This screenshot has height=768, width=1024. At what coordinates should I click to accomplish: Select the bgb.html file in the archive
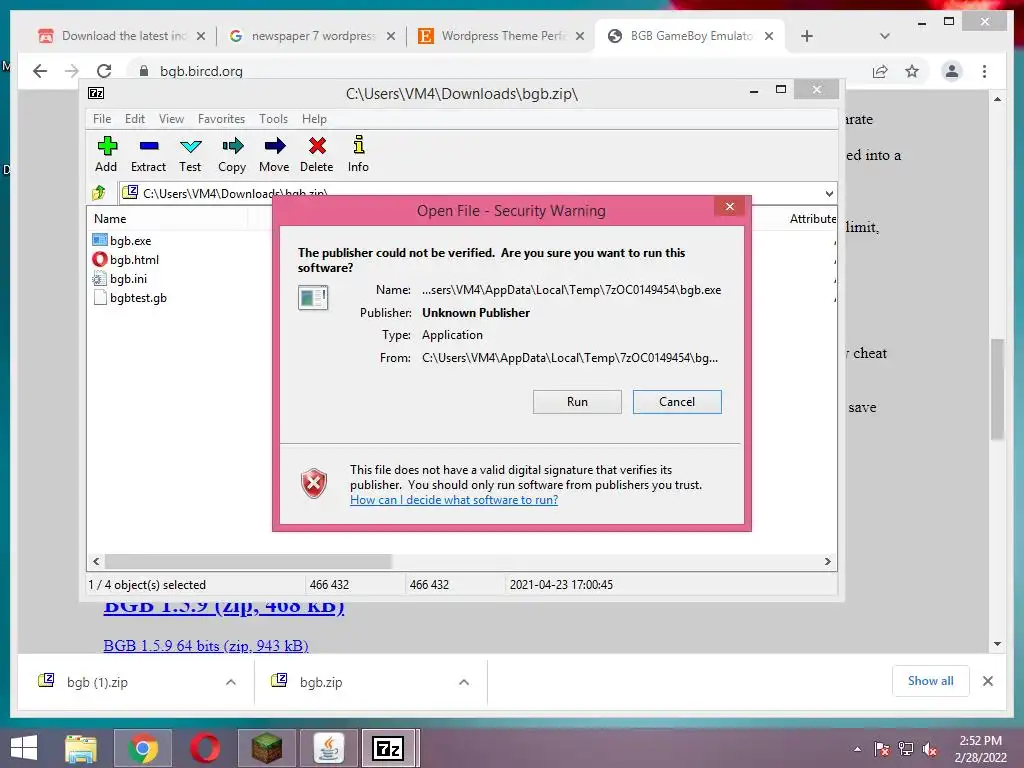click(126, 259)
